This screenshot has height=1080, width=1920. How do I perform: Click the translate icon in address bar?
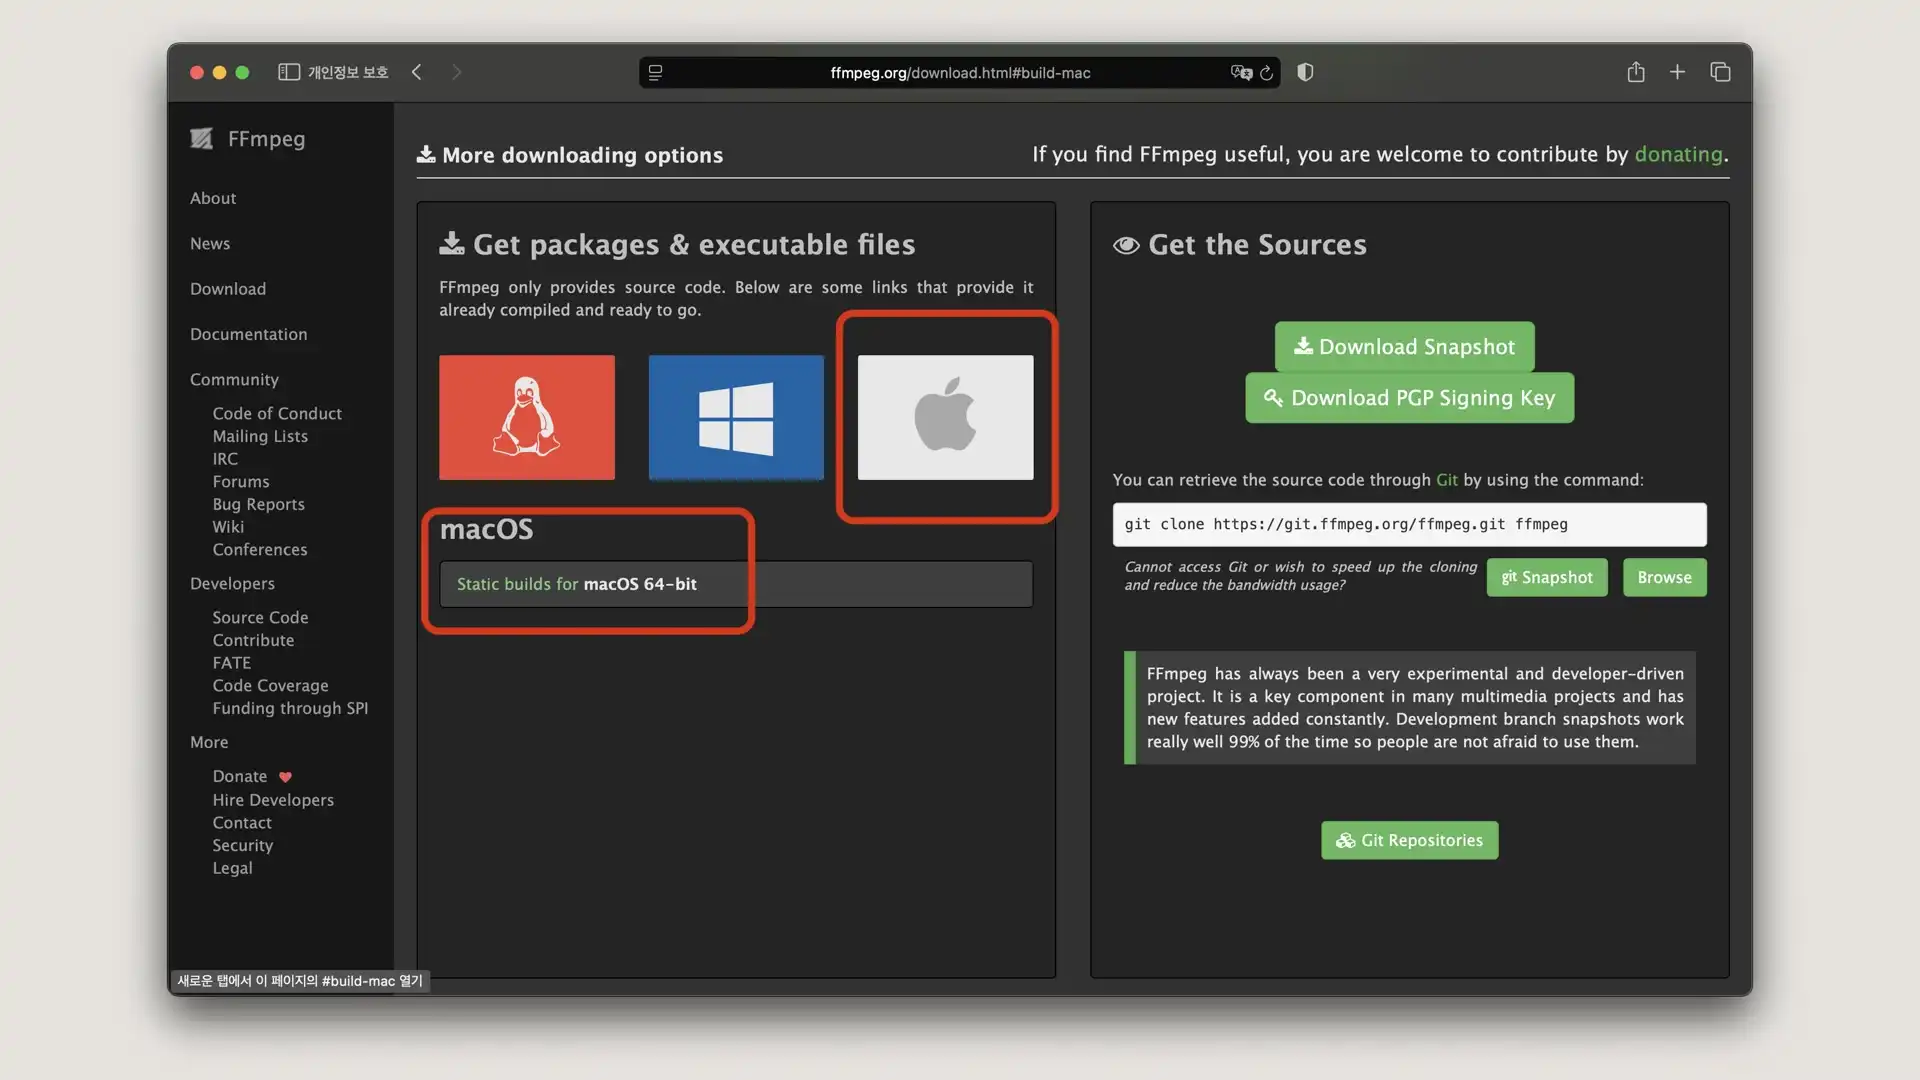(x=1241, y=72)
